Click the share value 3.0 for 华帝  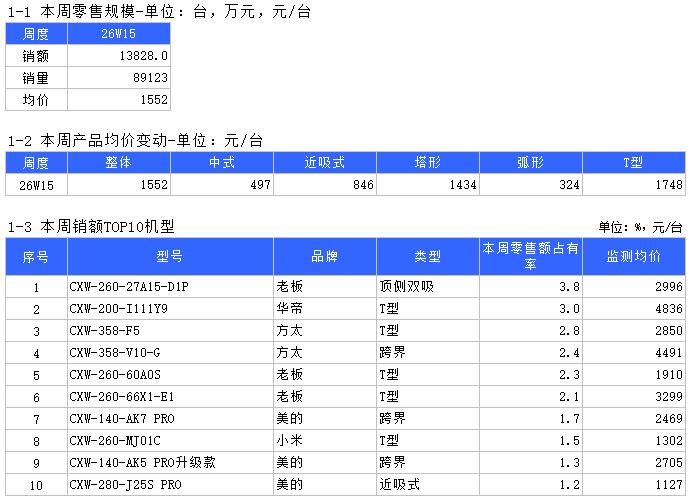569,309
